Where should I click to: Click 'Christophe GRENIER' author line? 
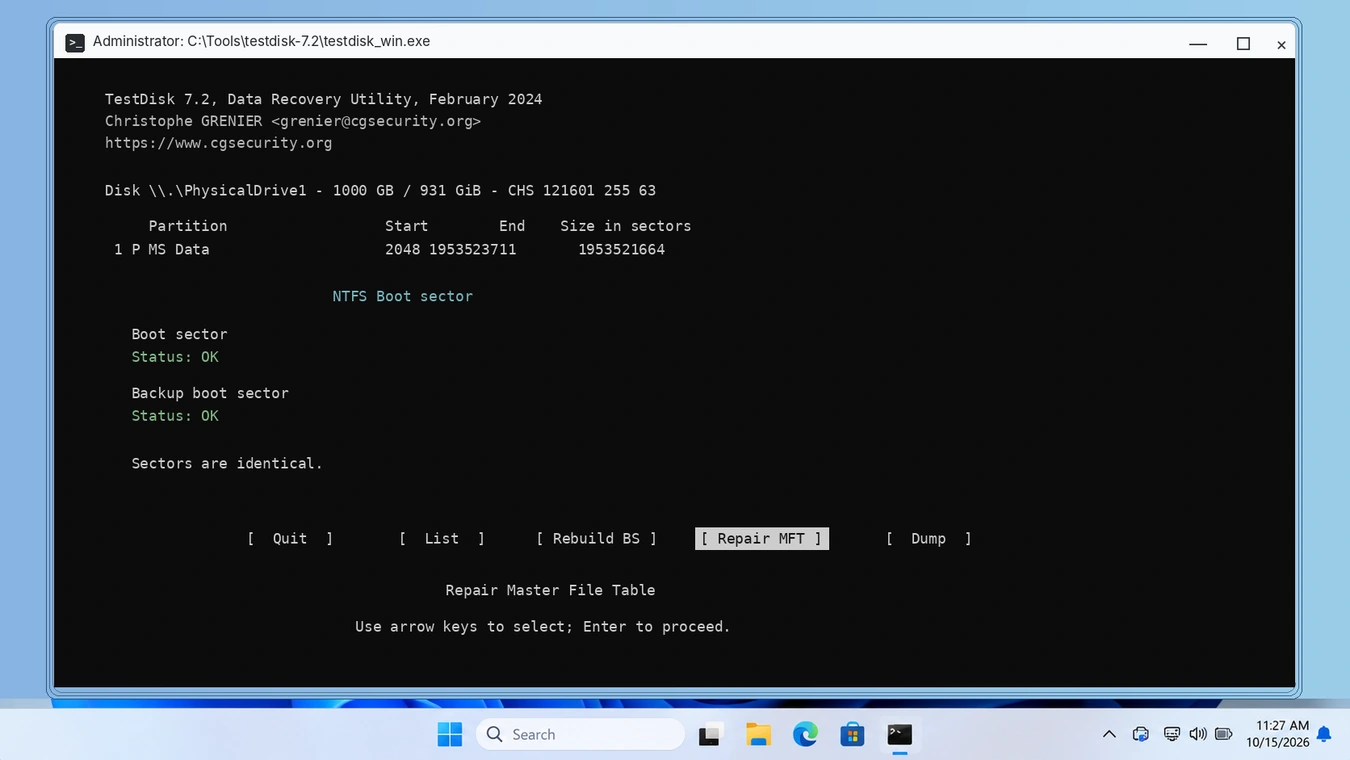click(x=293, y=121)
